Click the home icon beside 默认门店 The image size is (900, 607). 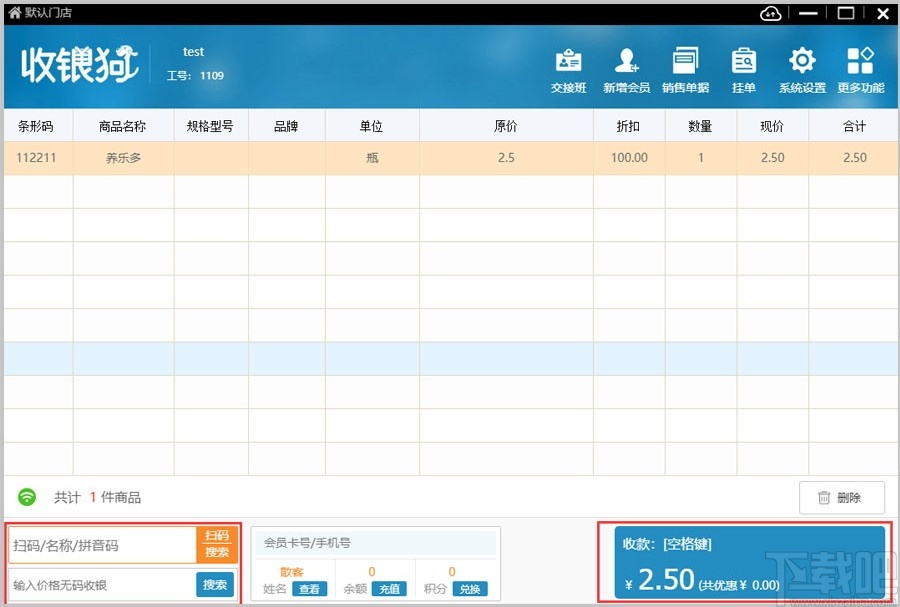[x=14, y=13]
